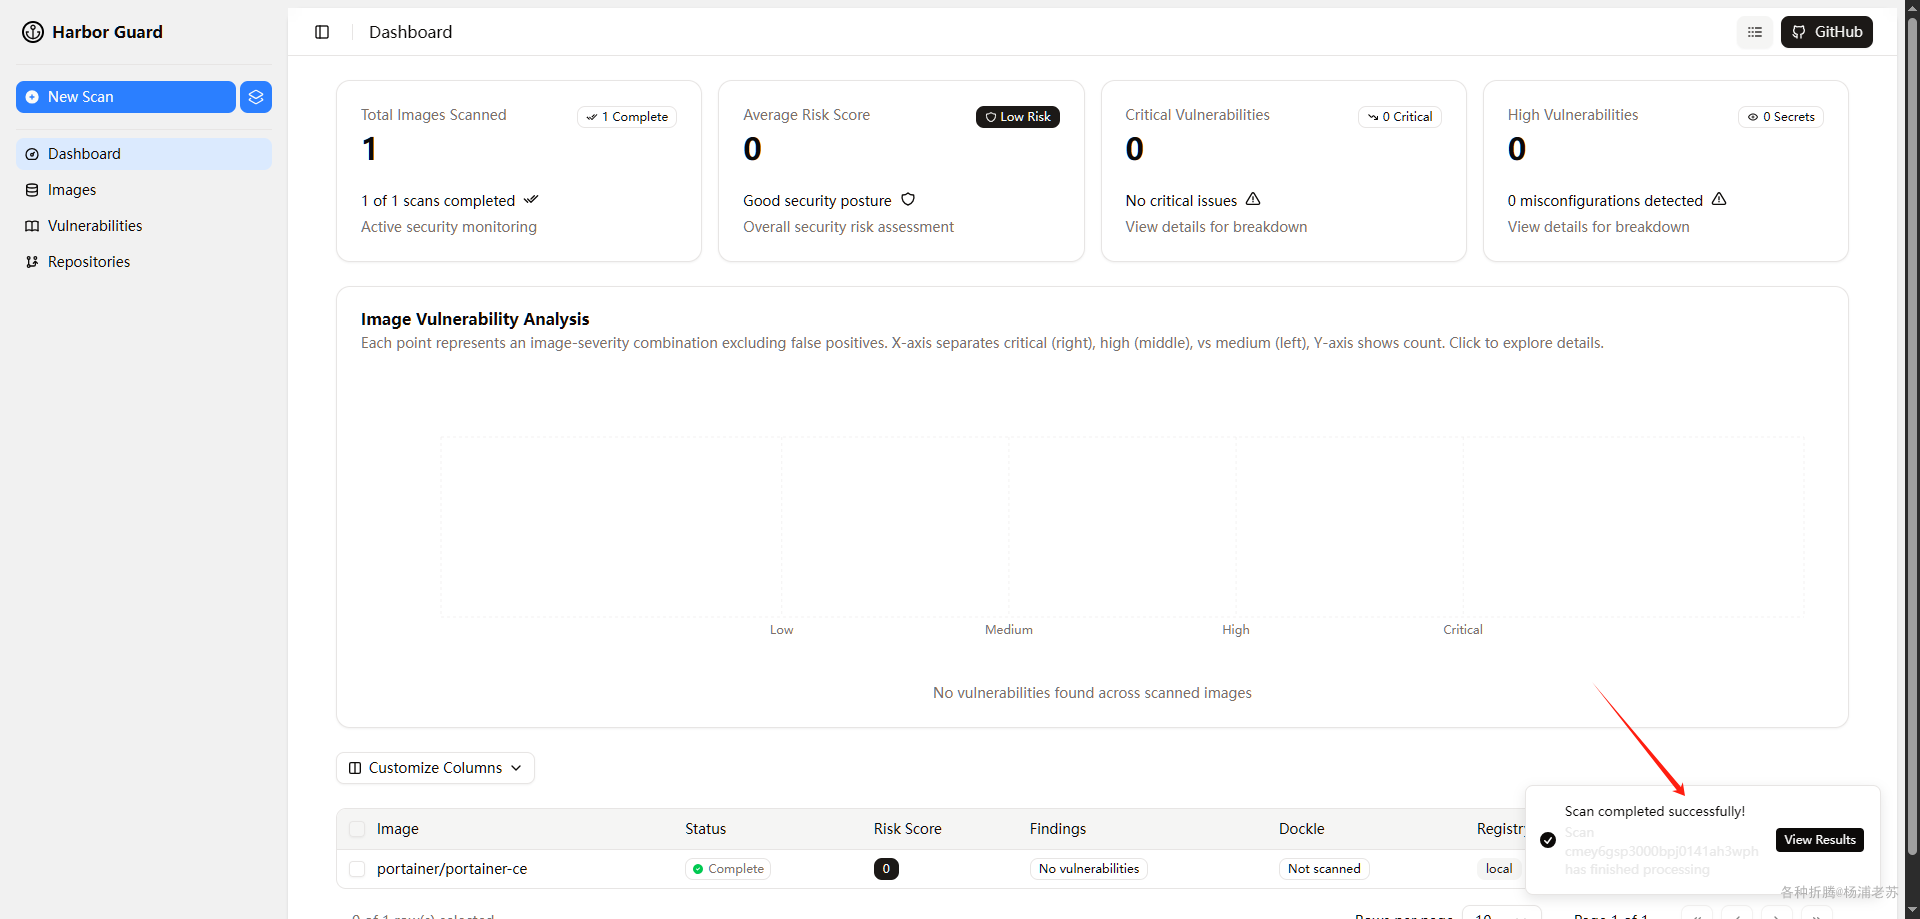
Task: Expand the Customize Columns dropdown
Action: click(x=435, y=768)
